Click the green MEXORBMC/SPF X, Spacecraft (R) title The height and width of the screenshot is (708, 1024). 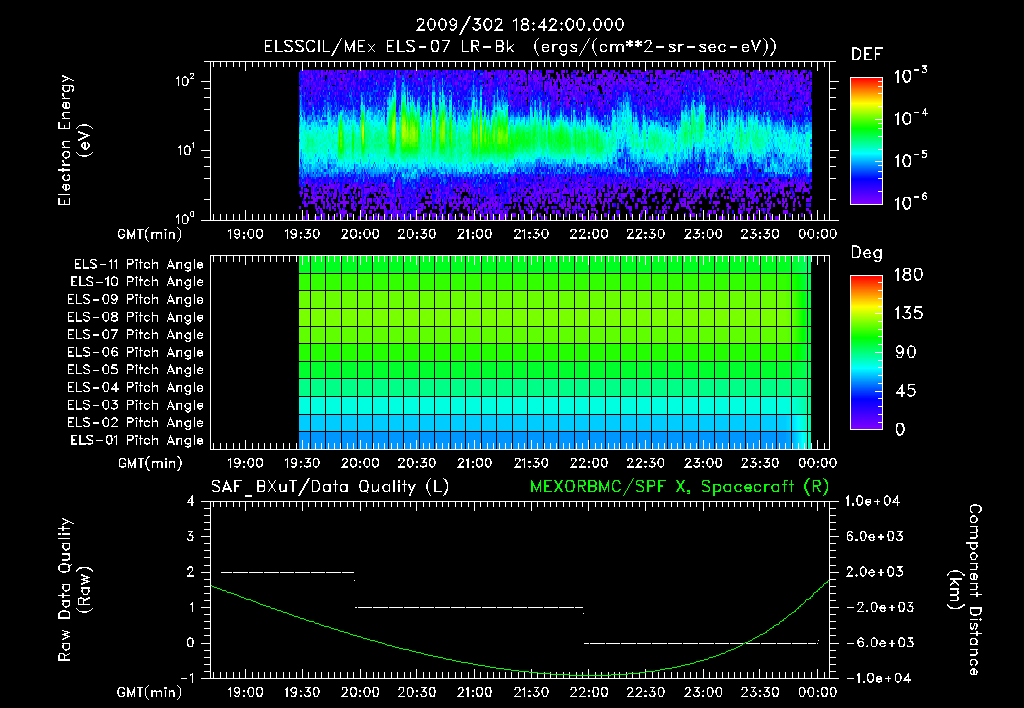tap(679, 487)
